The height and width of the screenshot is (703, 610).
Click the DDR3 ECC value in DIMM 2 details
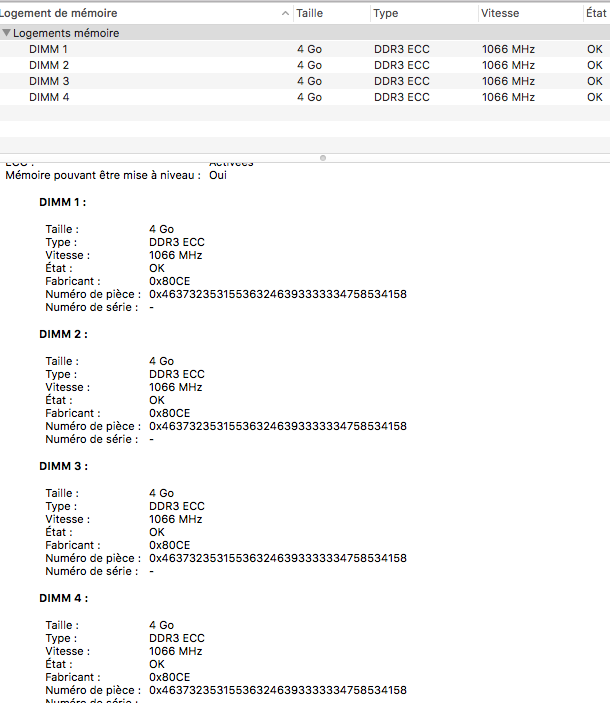[x=177, y=374]
